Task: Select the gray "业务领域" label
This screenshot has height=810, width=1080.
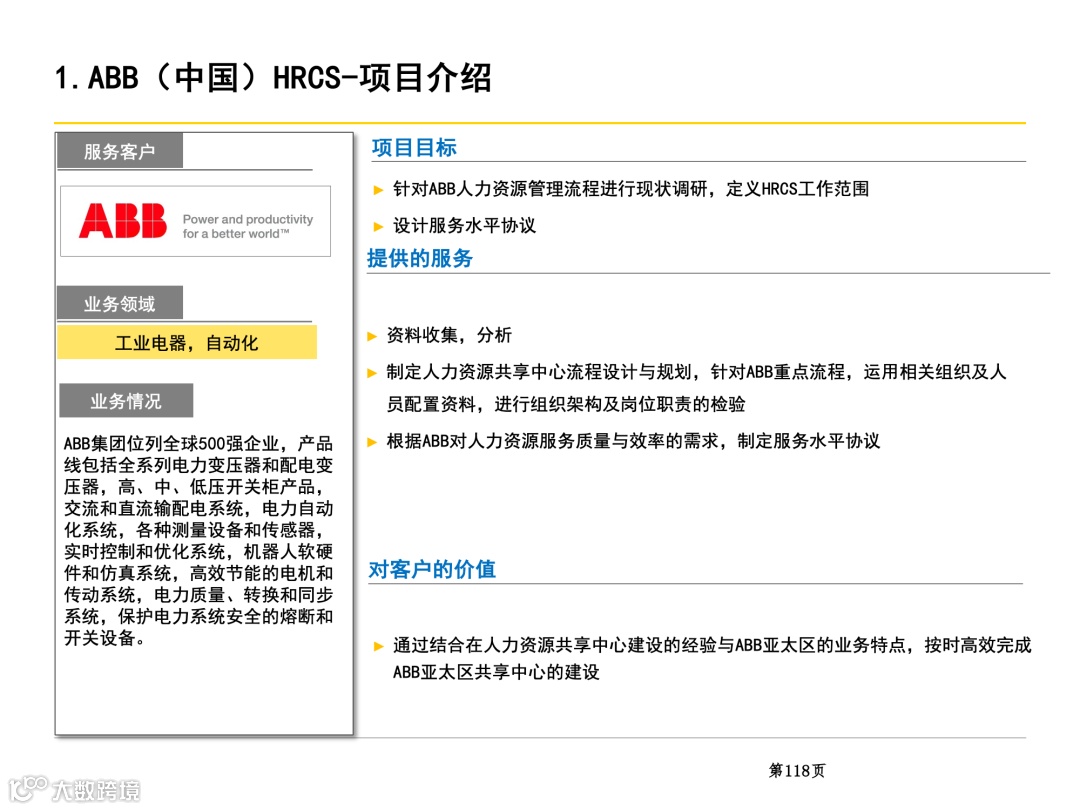Action: click(x=120, y=303)
